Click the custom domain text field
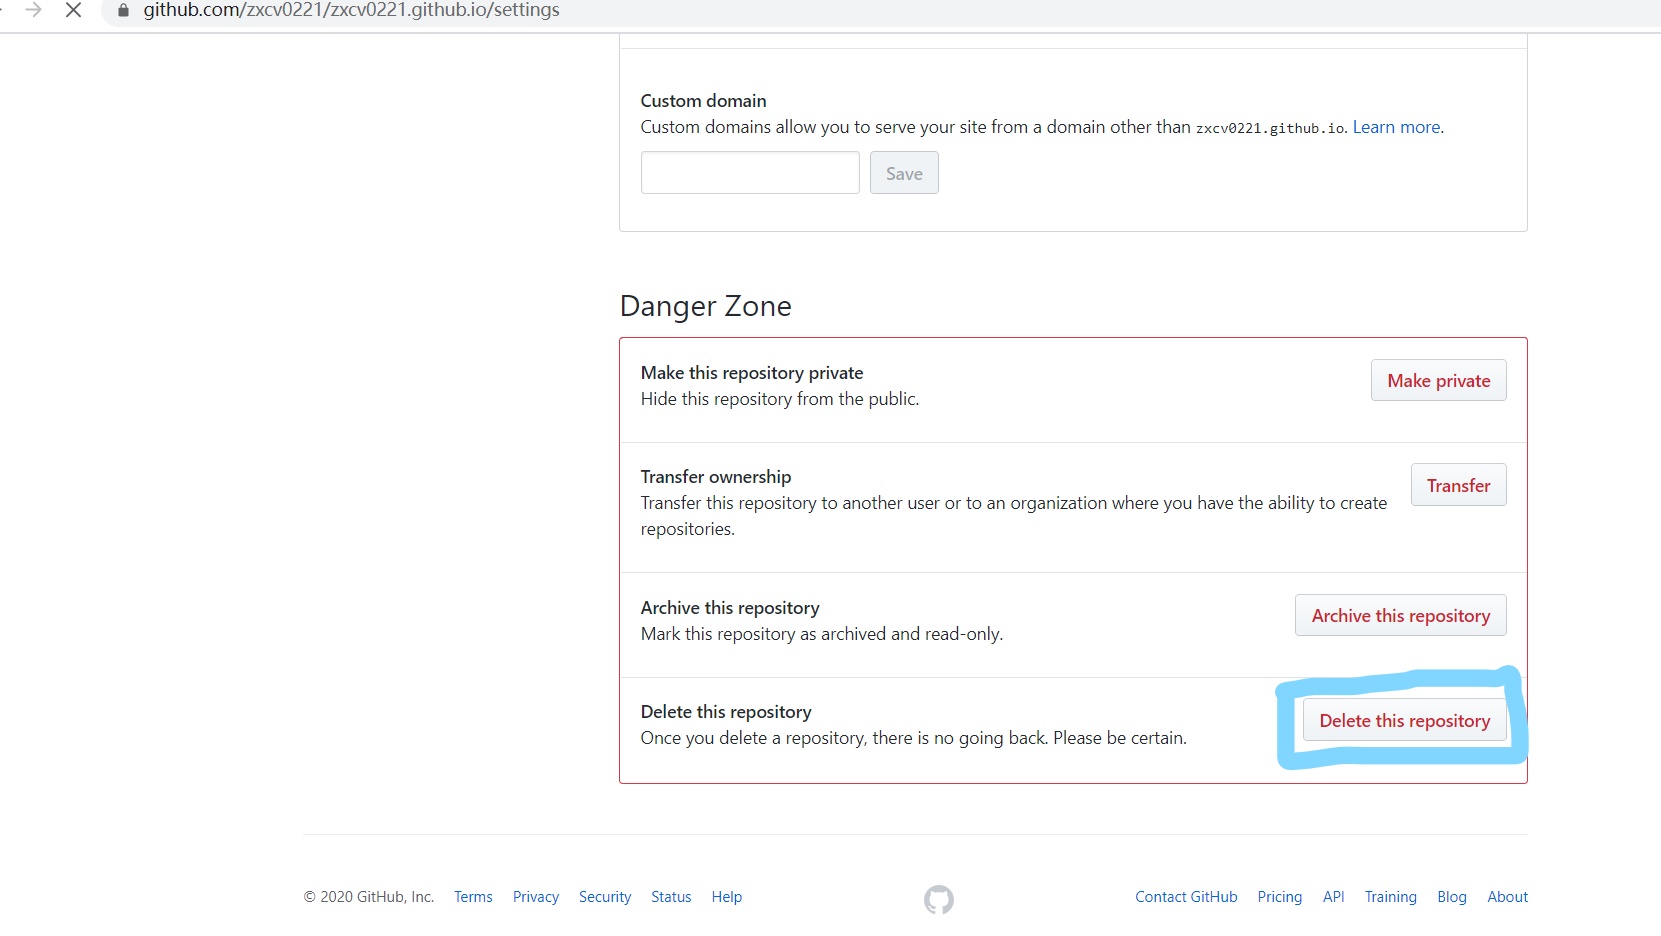The width and height of the screenshot is (1661, 936). click(x=750, y=173)
